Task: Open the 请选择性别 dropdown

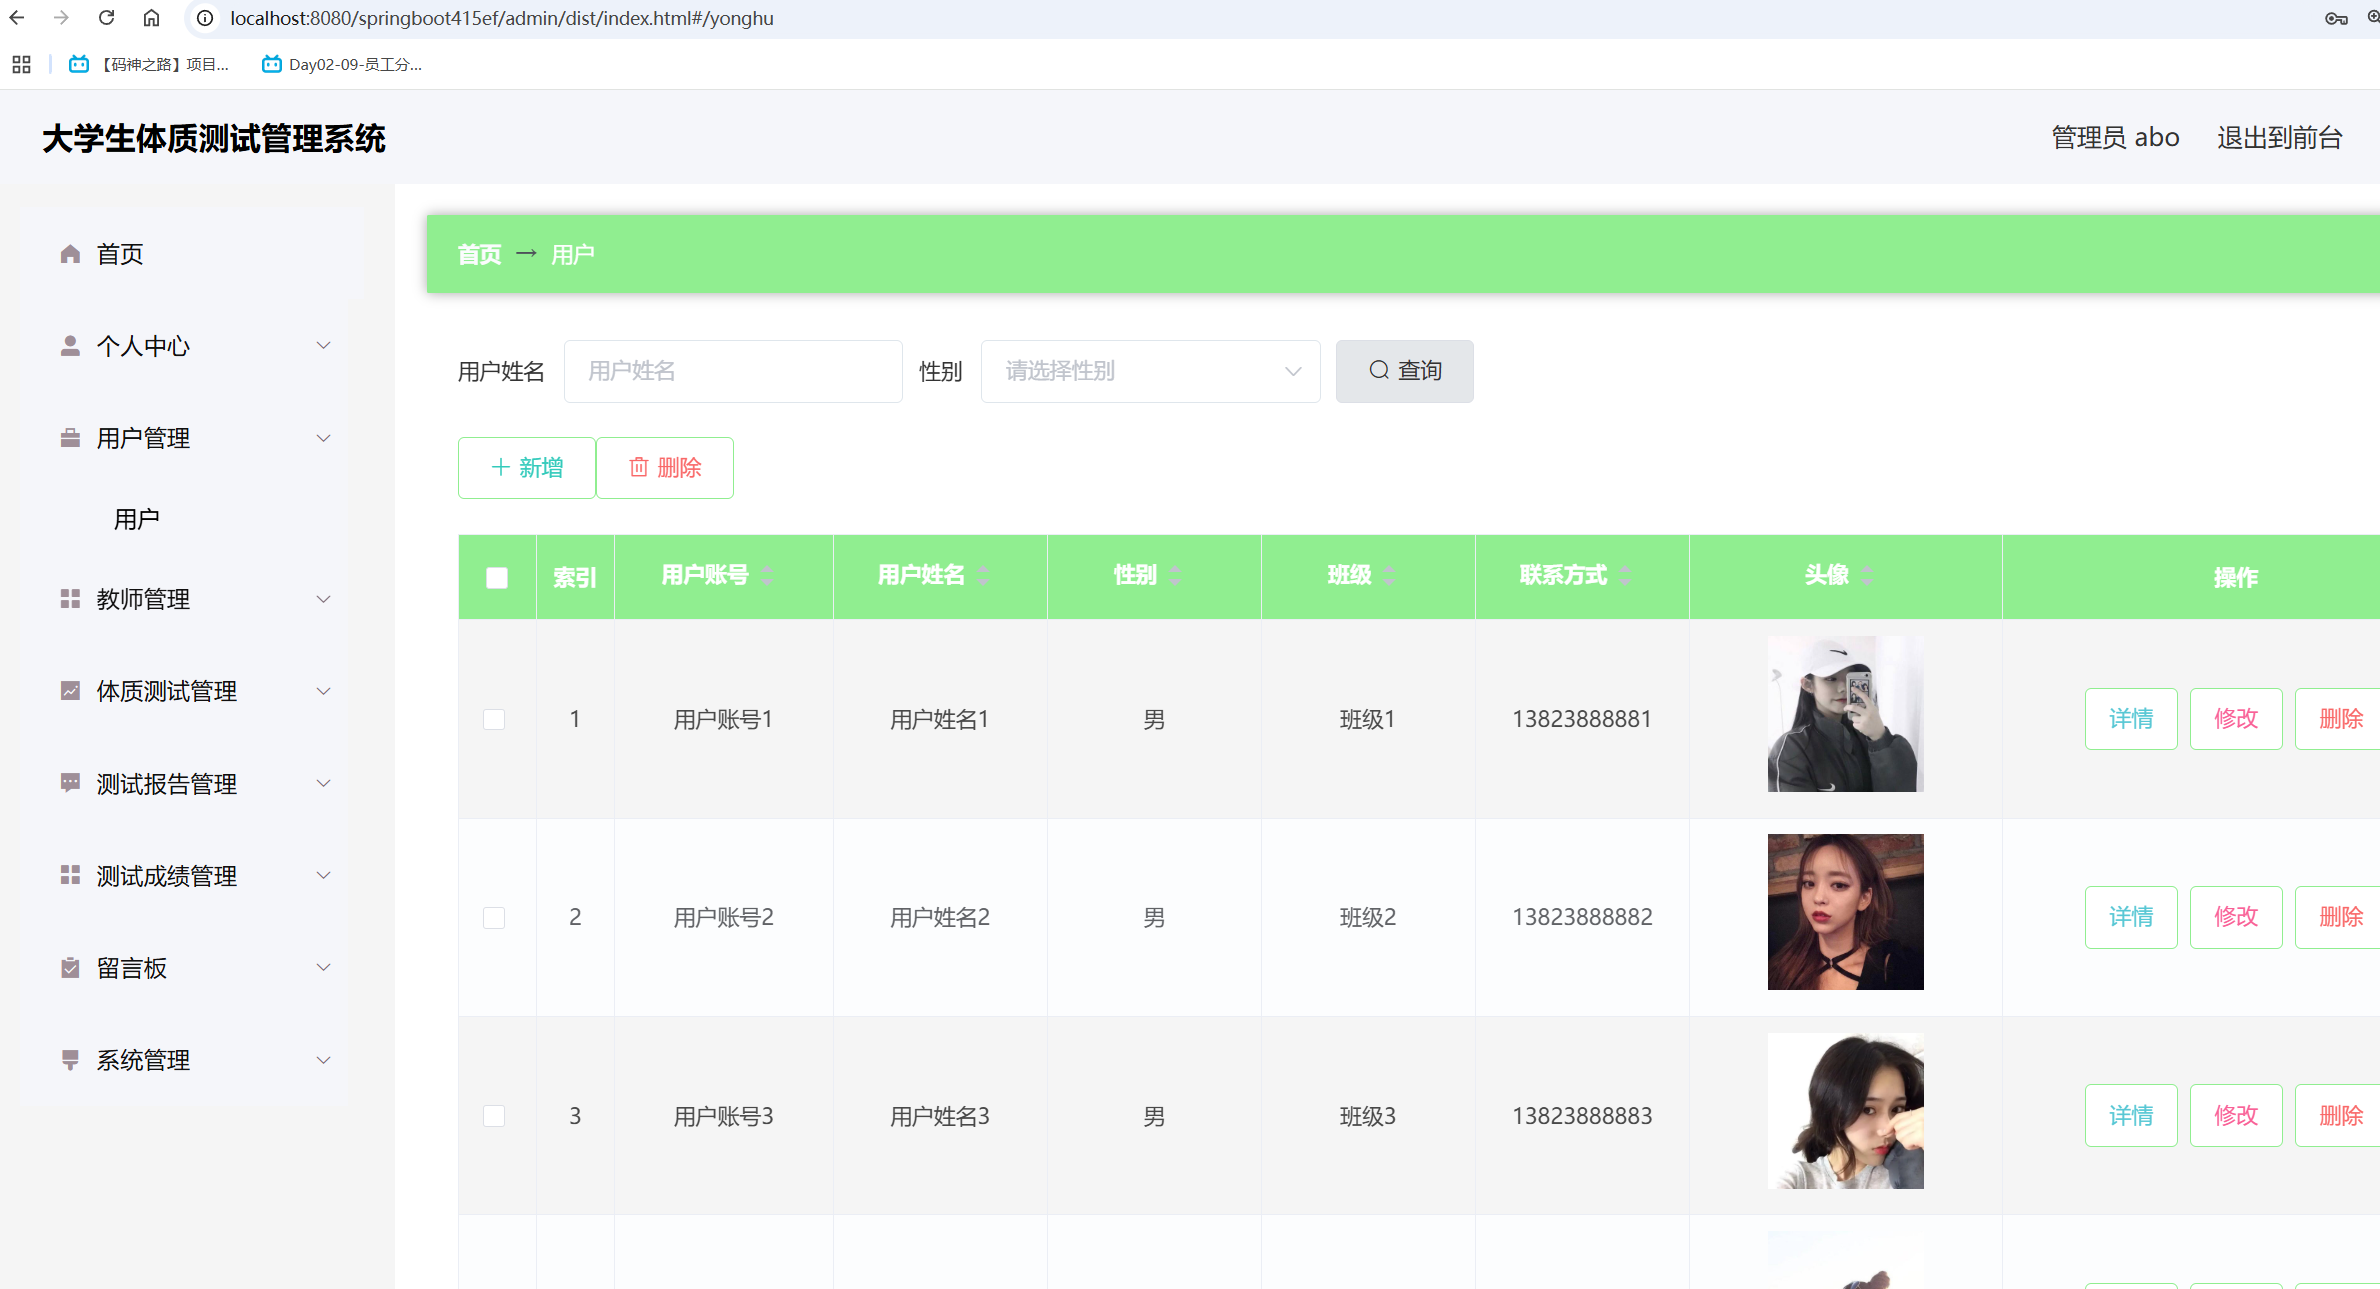Action: click(1151, 371)
